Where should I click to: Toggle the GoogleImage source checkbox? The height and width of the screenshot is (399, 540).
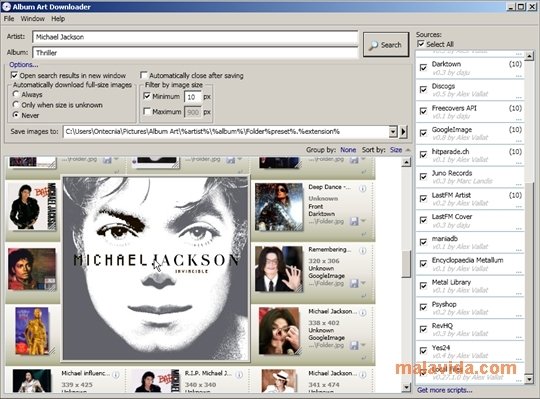click(424, 133)
